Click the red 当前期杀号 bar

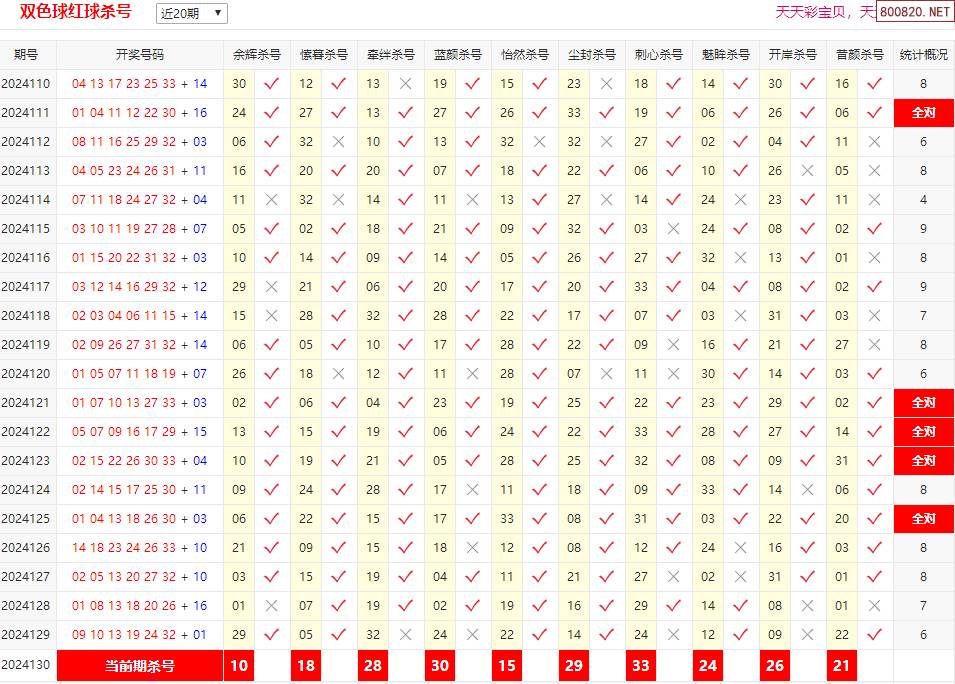[140, 666]
